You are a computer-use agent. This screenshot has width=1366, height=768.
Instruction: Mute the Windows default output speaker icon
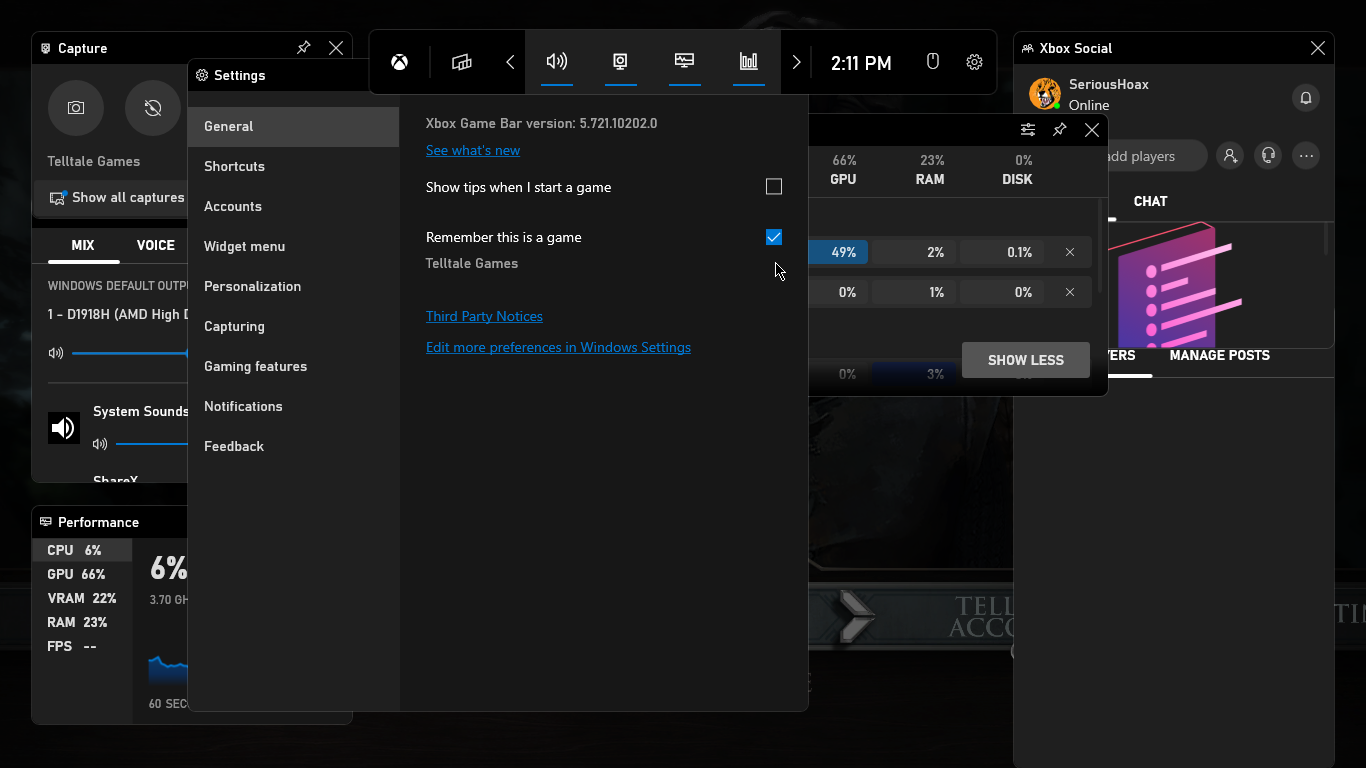pos(56,353)
